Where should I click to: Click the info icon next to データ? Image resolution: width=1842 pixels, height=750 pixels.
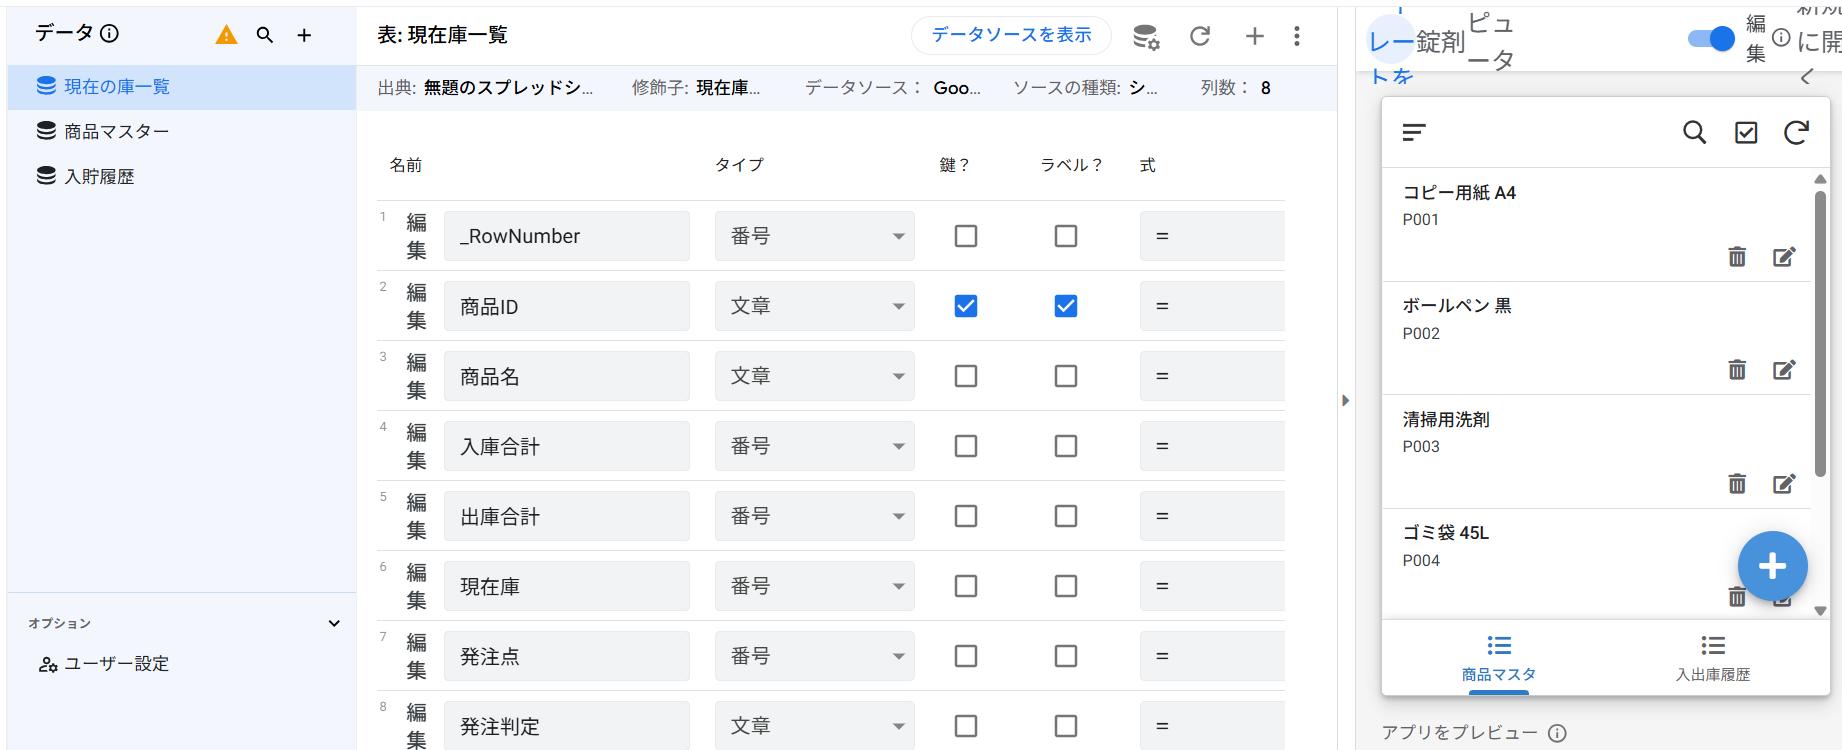pos(110,33)
